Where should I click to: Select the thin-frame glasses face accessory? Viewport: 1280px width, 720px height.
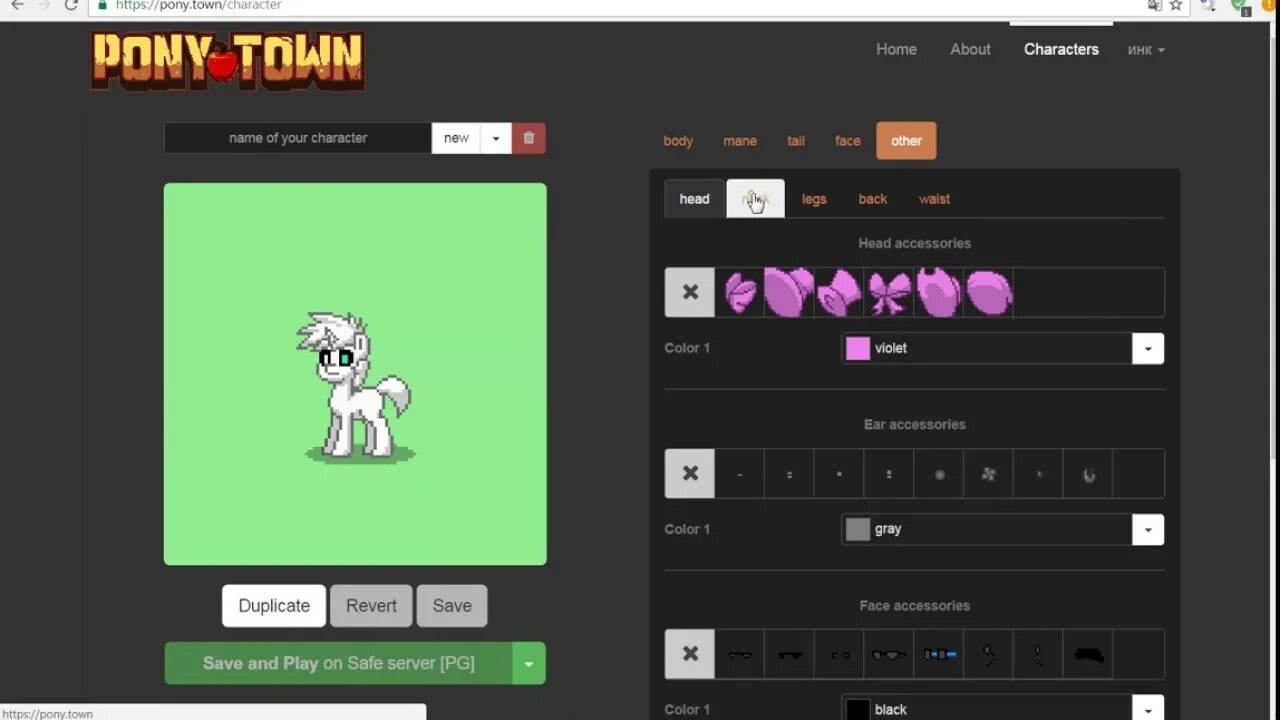tap(739, 654)
